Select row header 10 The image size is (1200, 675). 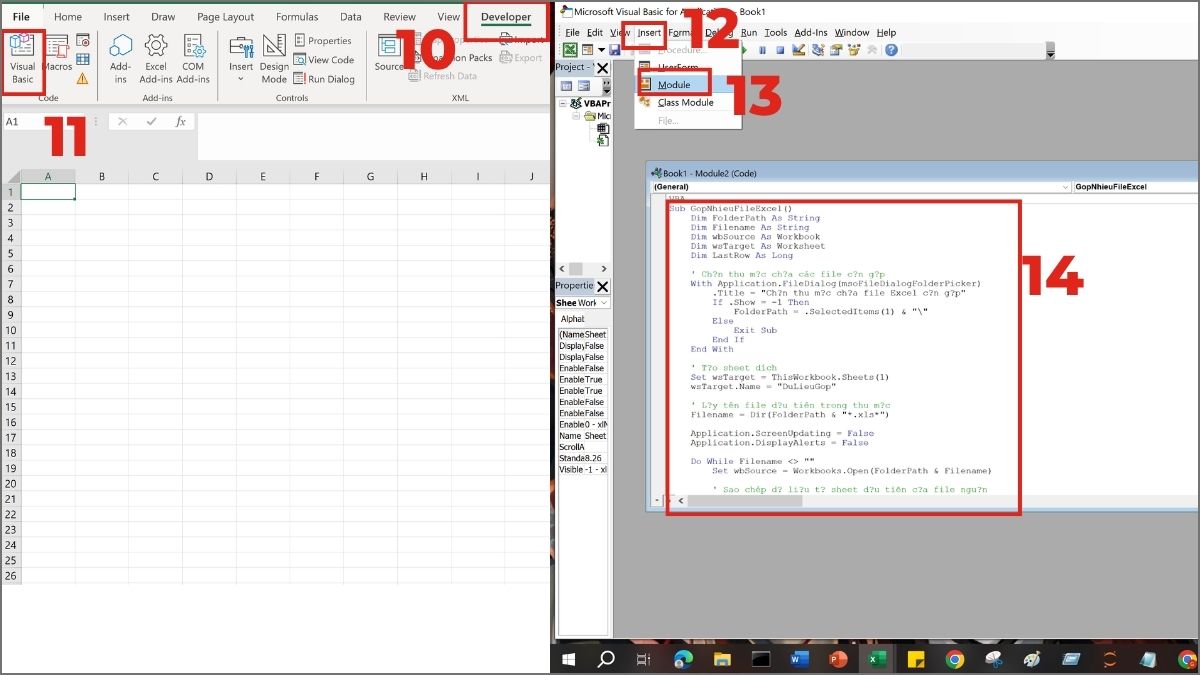(x=10, y=330)
